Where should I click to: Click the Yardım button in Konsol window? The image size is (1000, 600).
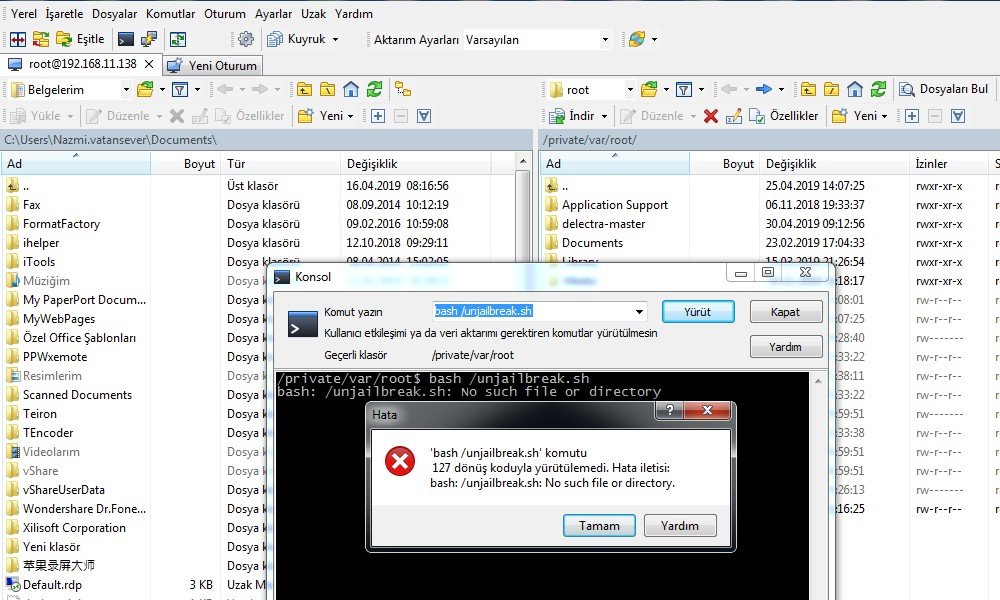[x=785, y=347]
